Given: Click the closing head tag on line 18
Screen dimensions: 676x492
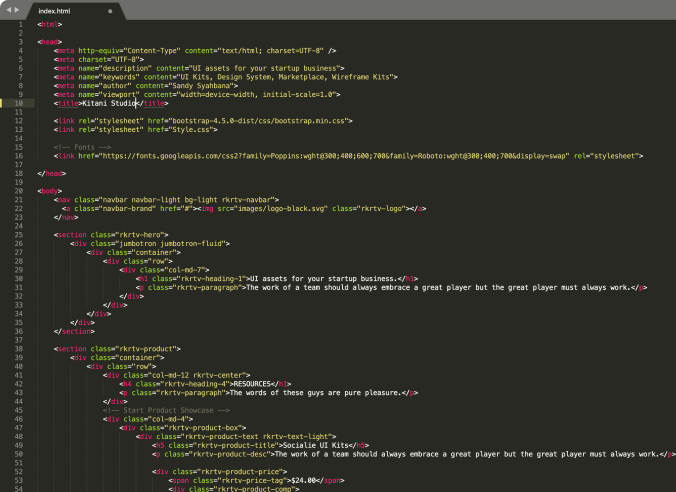Looking at the screenshot, I should pyautogui.click(x=52, y=173).
